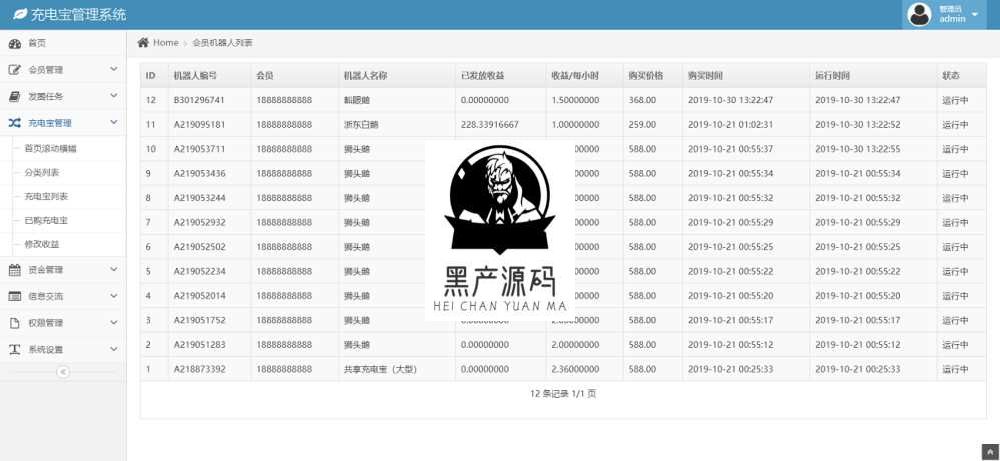Click robot number A219053436
This screenshot has width=1000, height=461.
tap(199, 173)
